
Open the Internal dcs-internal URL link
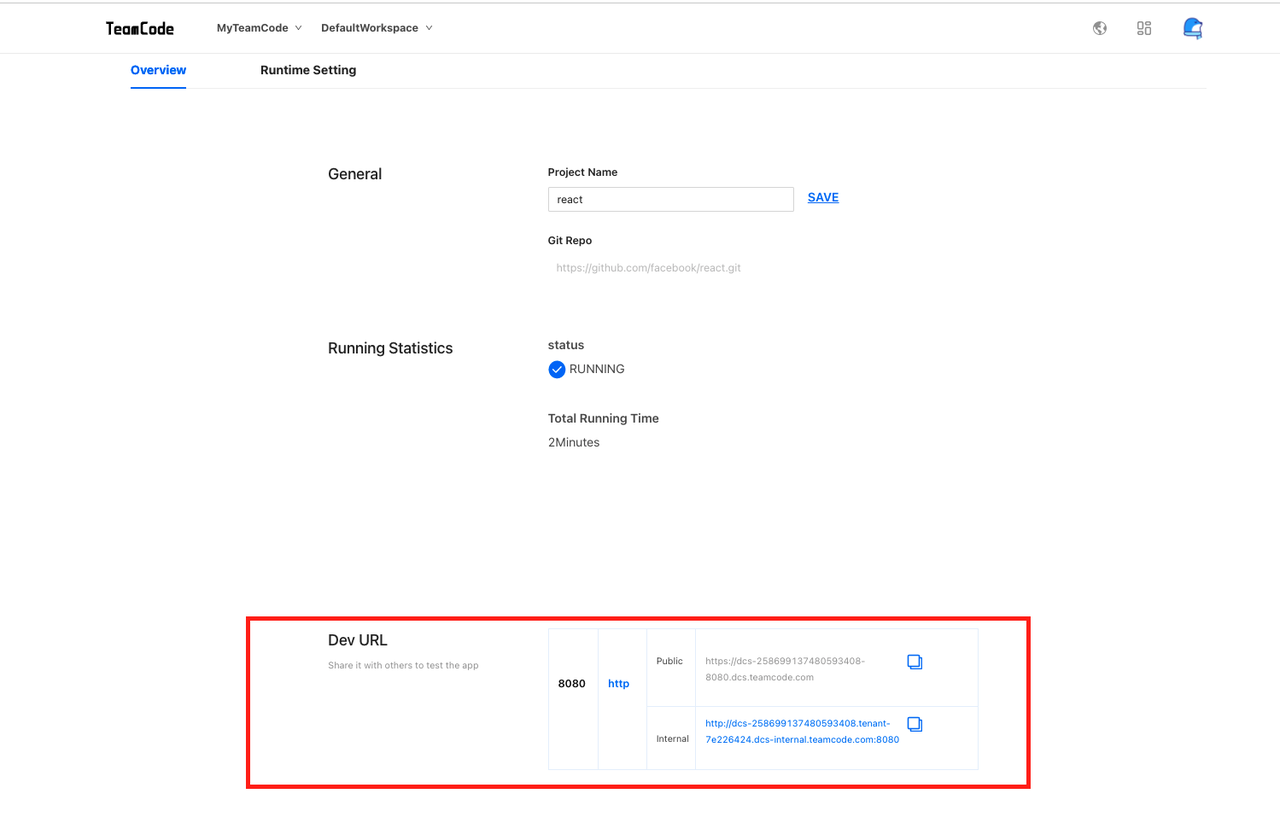pos(801,731)
